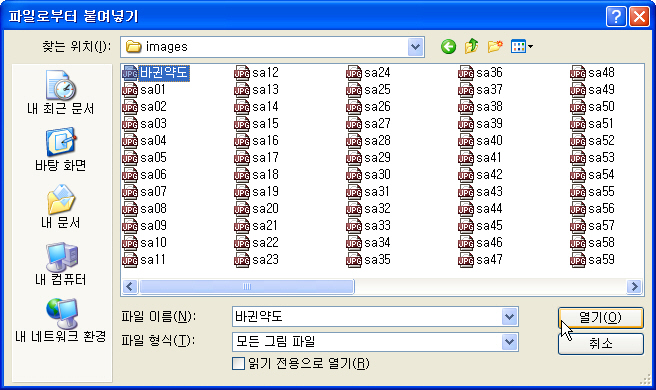Select file name sa10
The width and height of the screenshot is (656, 390).
[x=154, y=243]
